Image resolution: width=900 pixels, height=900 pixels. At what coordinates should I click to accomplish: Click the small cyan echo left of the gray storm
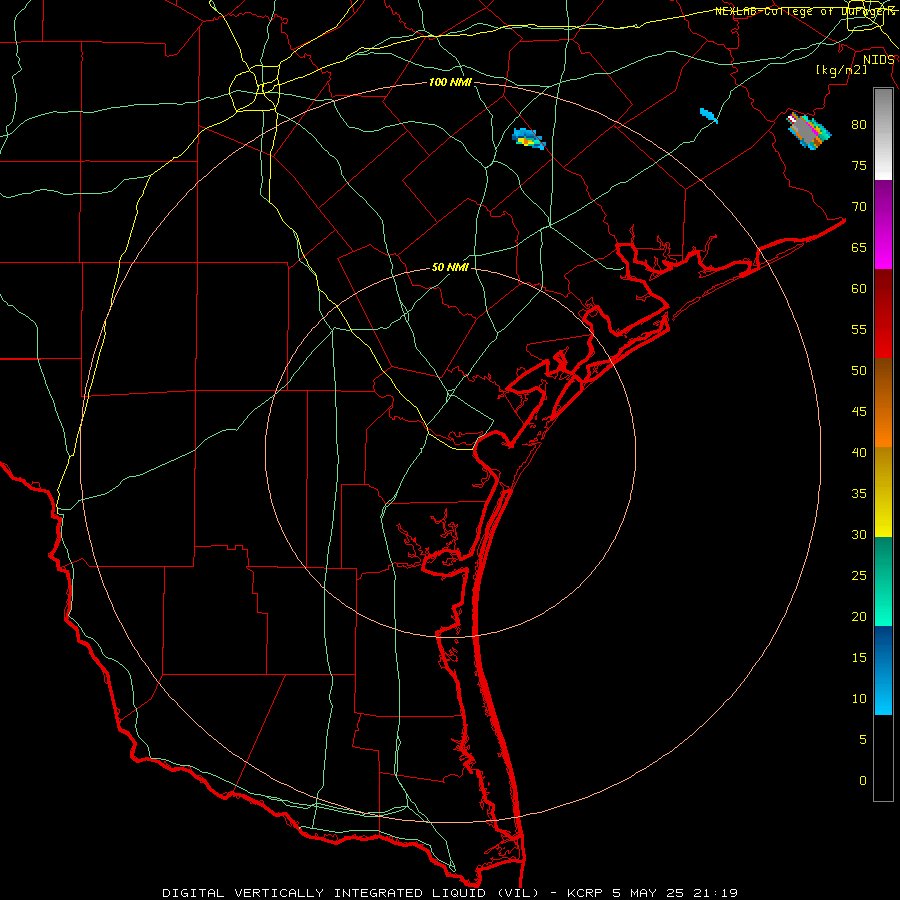(708, 115)
